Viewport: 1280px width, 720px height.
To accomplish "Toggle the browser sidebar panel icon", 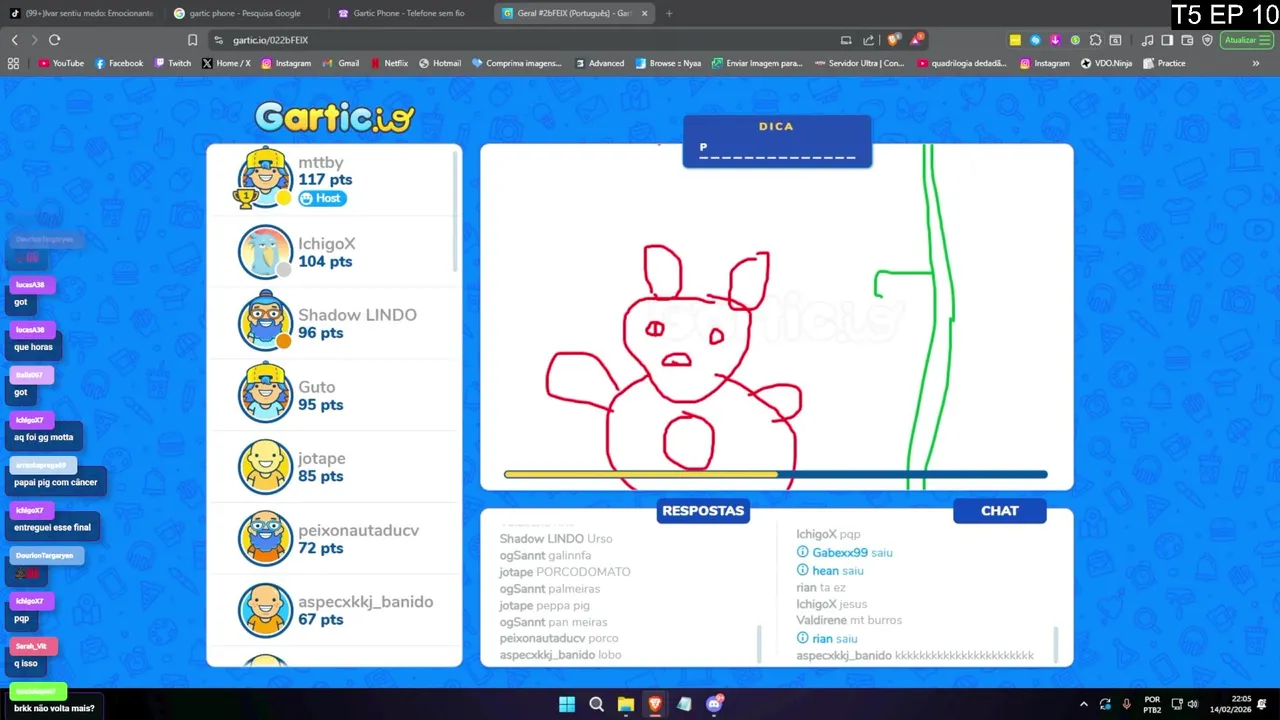I will coord(1167,40).
